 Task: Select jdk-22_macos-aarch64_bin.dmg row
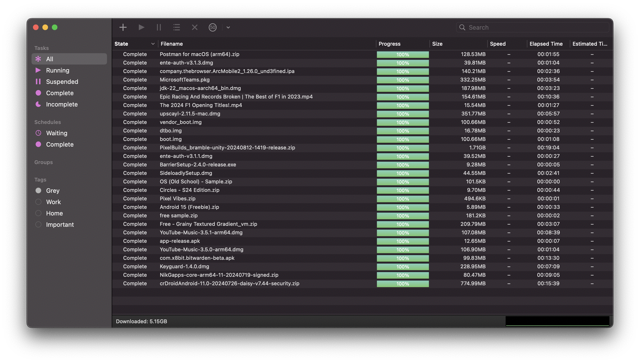(362, 88)
